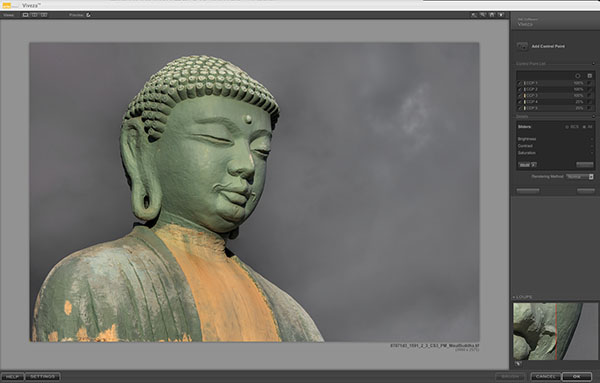The image size is (600, 383).
Task: Toggle the selection mask checkbox for CCP 5
Action: click(589, 108)
